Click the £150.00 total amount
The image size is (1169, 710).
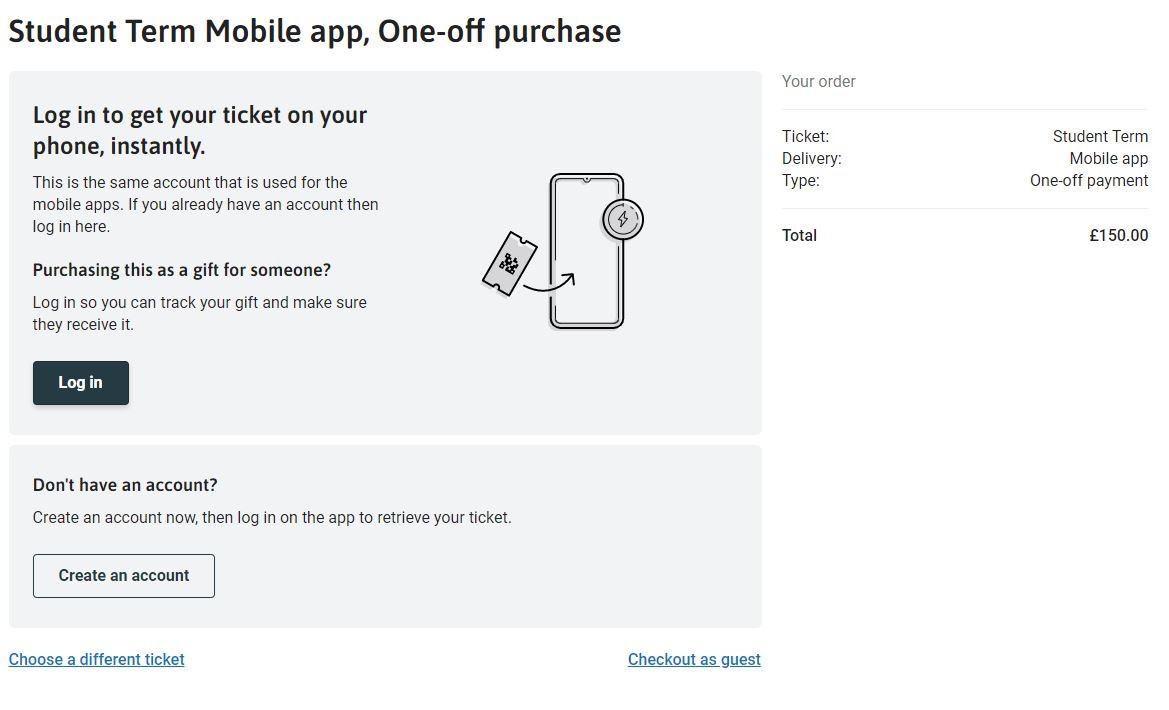tap(1118, 236)
